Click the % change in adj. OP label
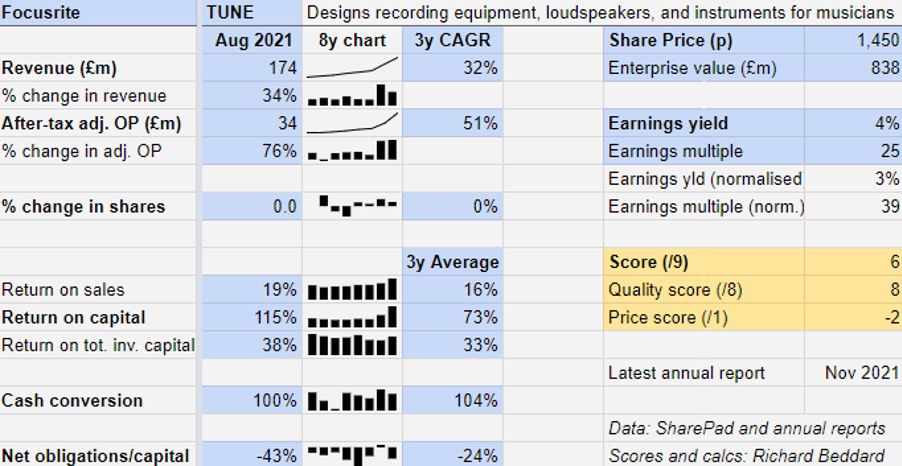Screen dimensions: 902x466 click(82, 151)
